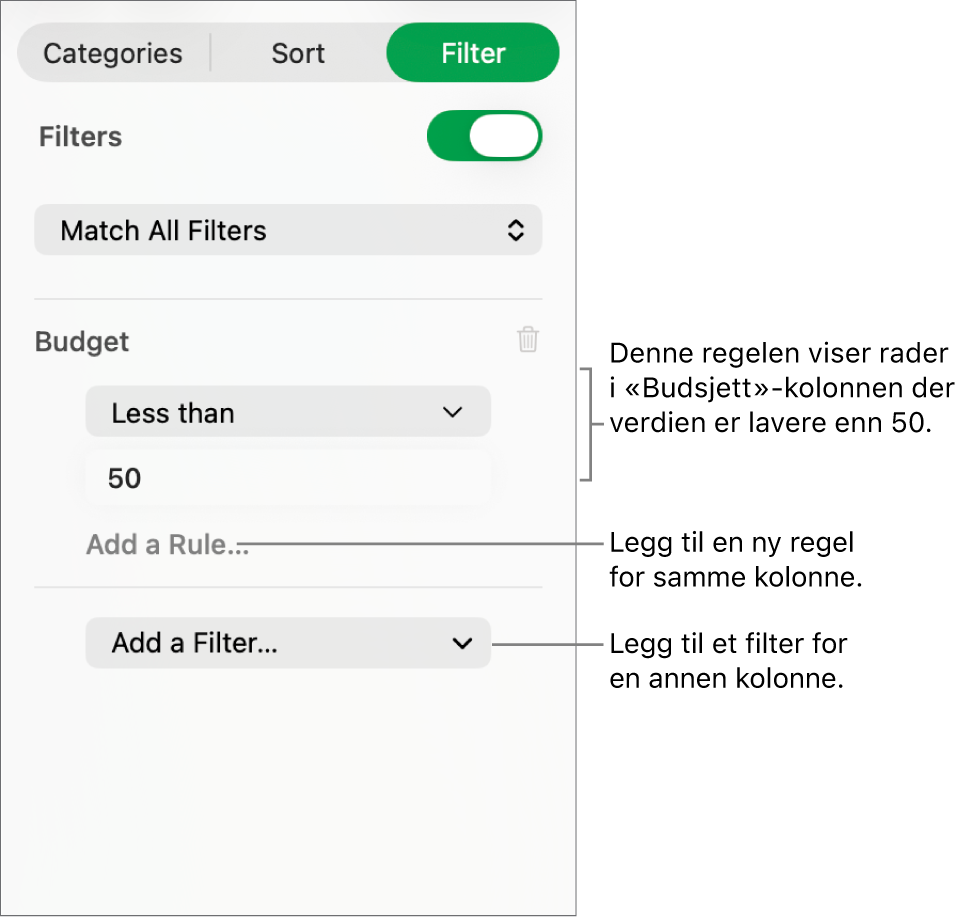Open the Sort tab
Screen dimensions: 961x918
[x=298, y=53]
